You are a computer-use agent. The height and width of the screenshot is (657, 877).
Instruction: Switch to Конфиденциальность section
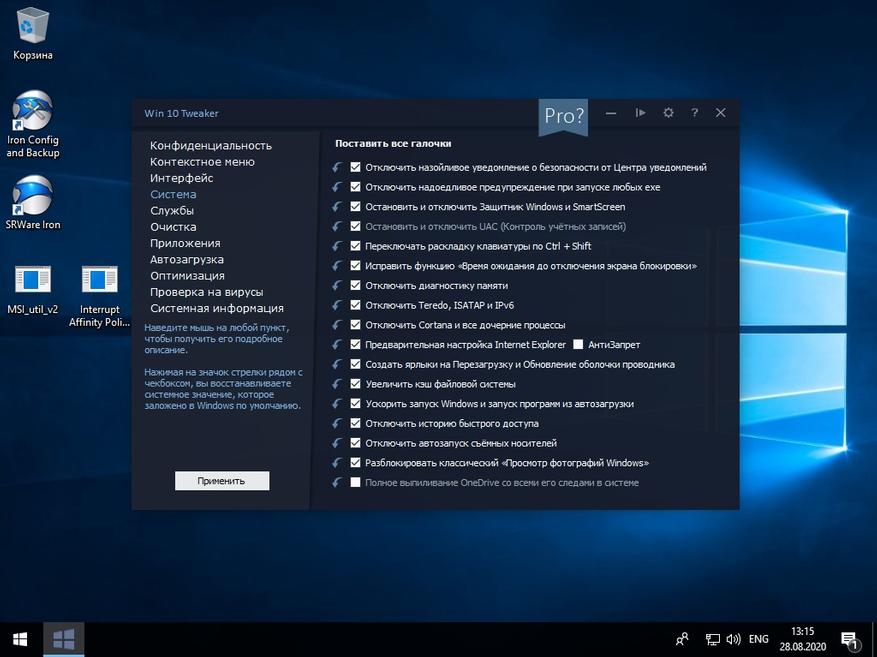tap(211, 145)
